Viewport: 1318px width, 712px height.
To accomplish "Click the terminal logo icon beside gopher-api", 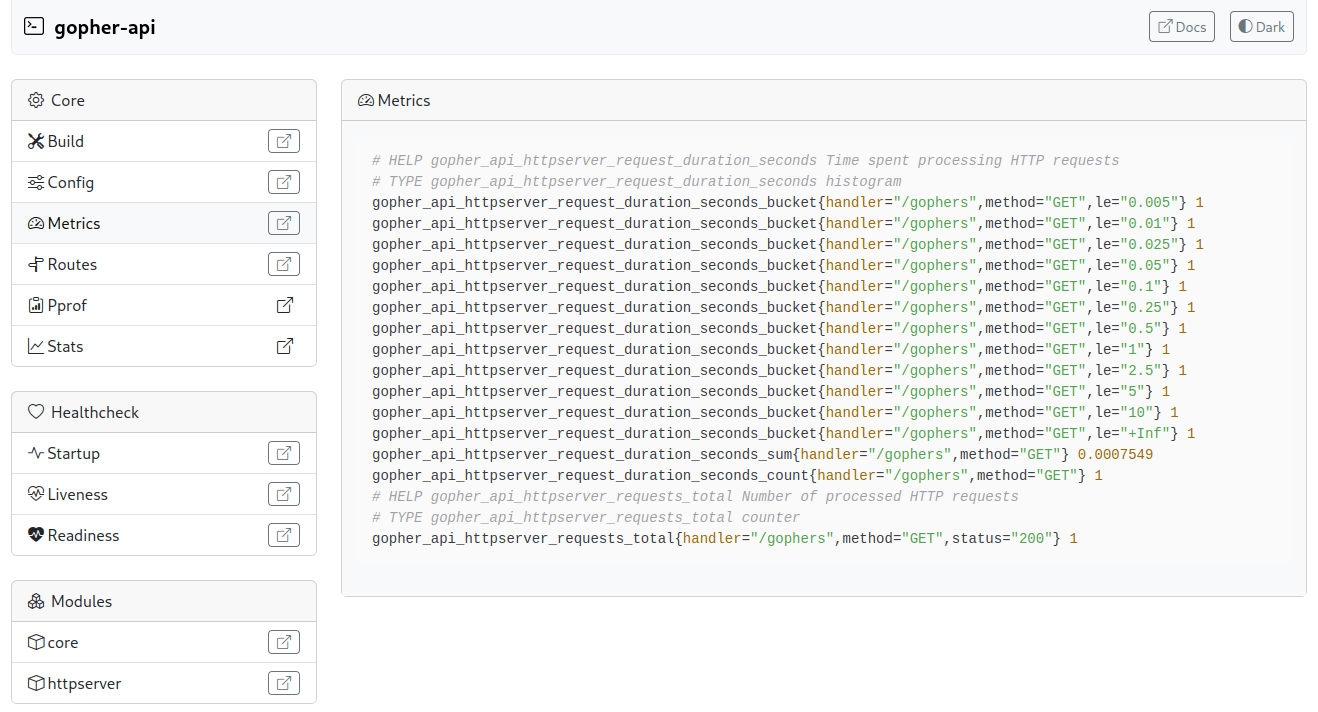I will point(34,27).
